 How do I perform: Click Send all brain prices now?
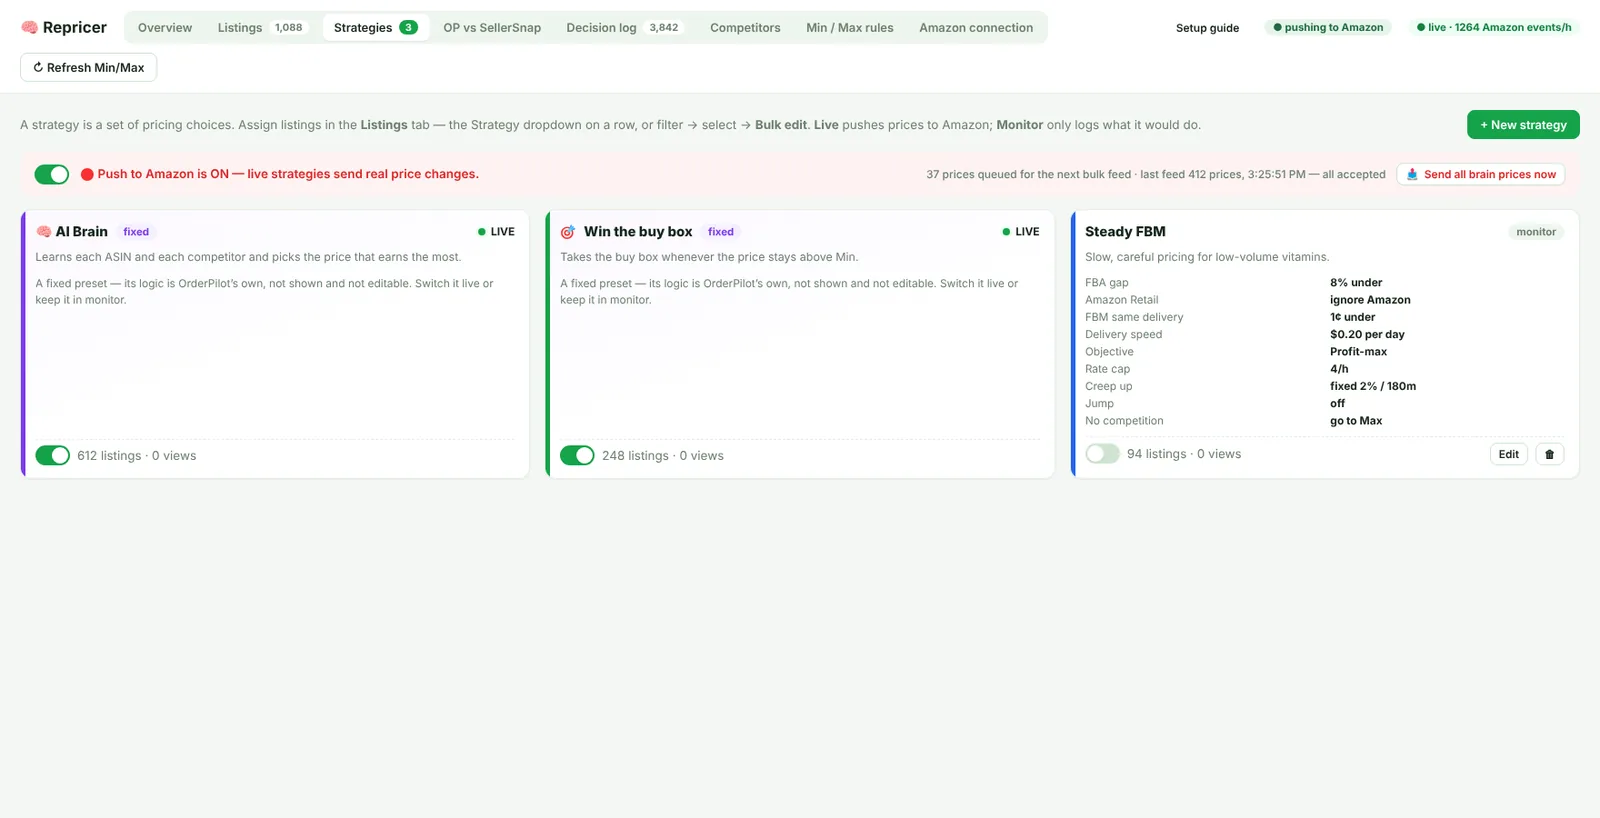[1481, 174]
